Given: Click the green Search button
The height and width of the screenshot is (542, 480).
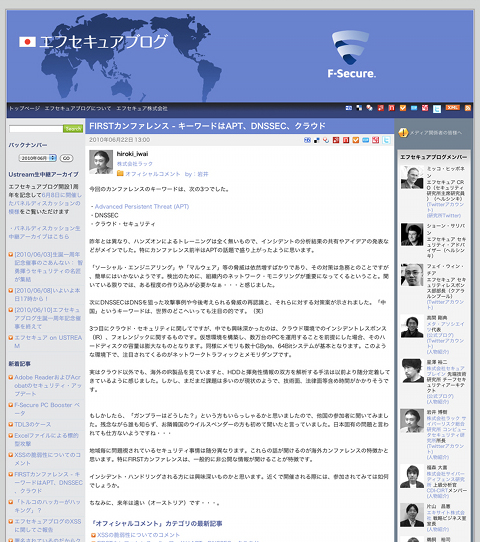Looking at the screenshot, I should click(73, 129).
